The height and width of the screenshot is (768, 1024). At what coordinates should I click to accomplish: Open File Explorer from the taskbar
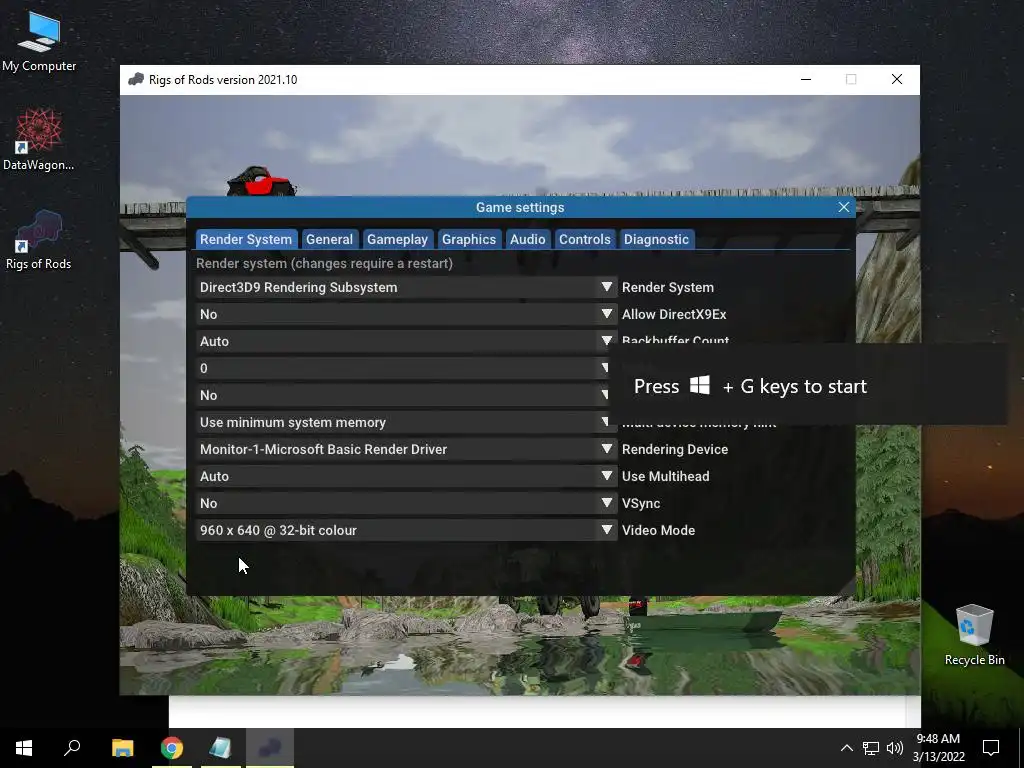click(x=123, y=748)
